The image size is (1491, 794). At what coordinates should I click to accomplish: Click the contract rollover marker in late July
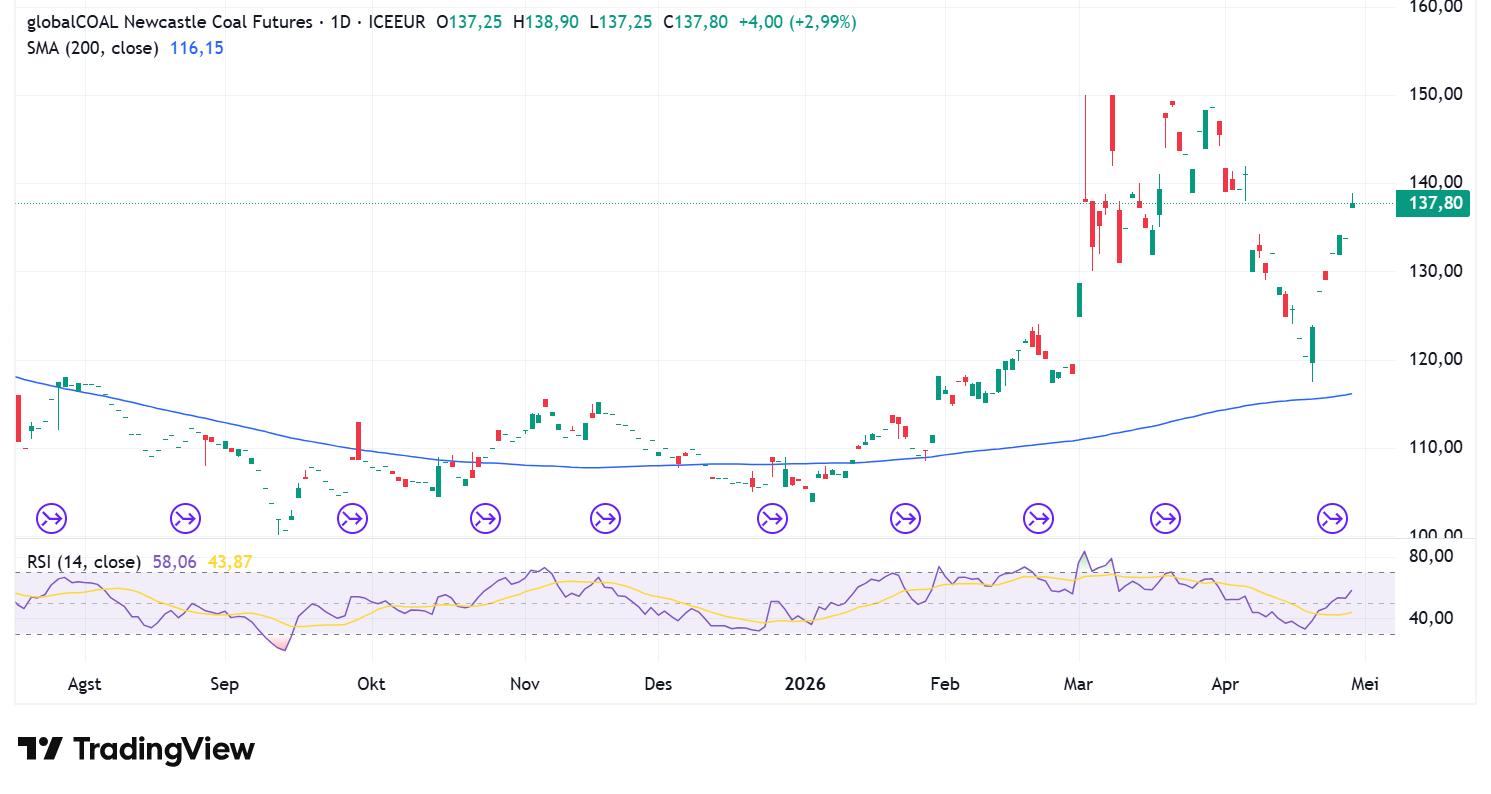(x=52, y=519)
